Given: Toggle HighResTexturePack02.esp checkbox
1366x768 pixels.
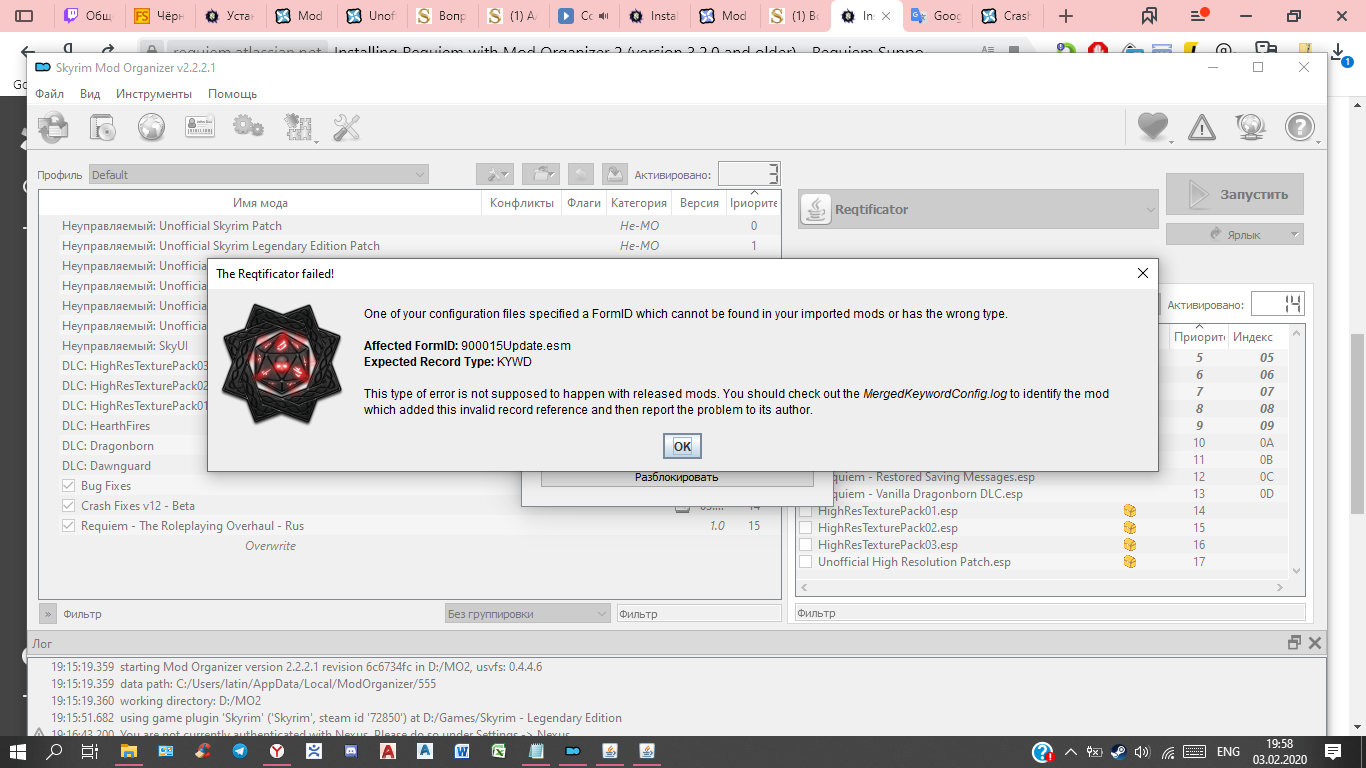Looking at the screenshot, I should 806,528.
